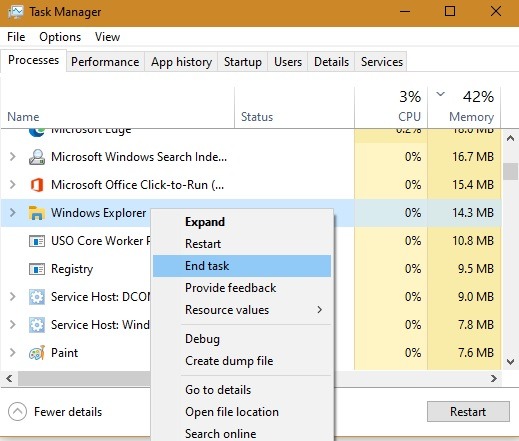The height and width of the screenshot is (441, 519).
Task: Switch to the Details tab
Action: [x=331, y=62]
